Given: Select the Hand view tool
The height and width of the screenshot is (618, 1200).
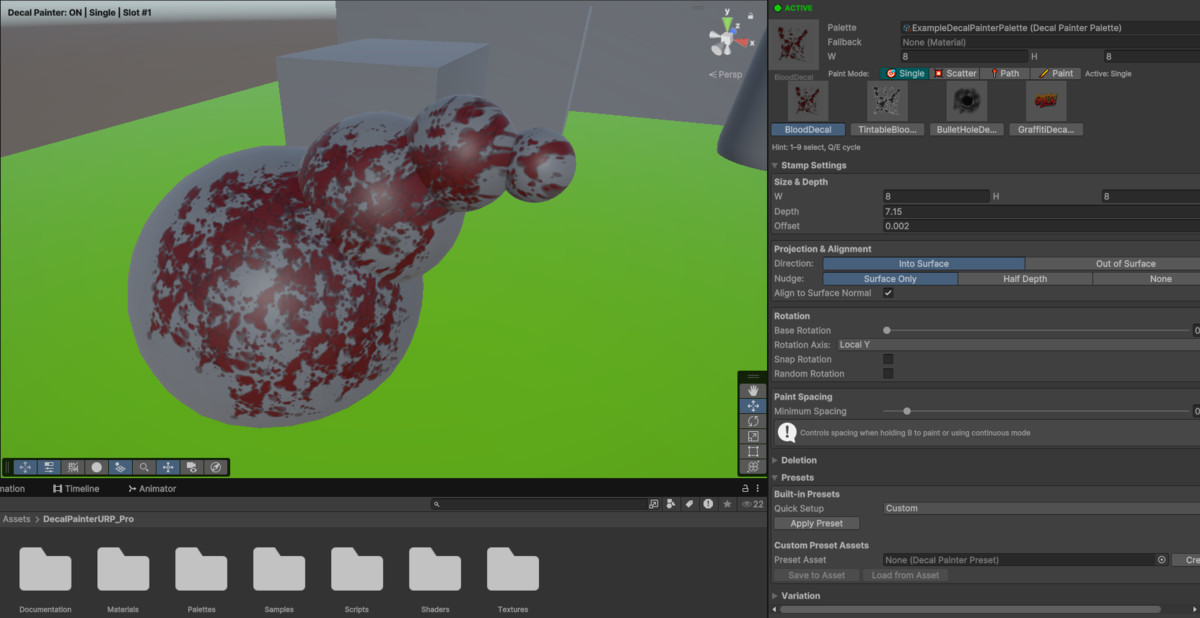Looking at the screenshot, I should pyautogui.click(x=753, y=391).
